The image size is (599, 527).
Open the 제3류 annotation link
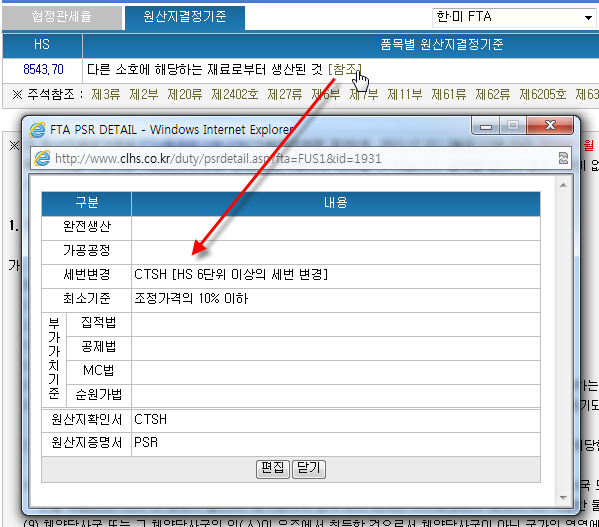pyautogui.click(x=106, y=94)
